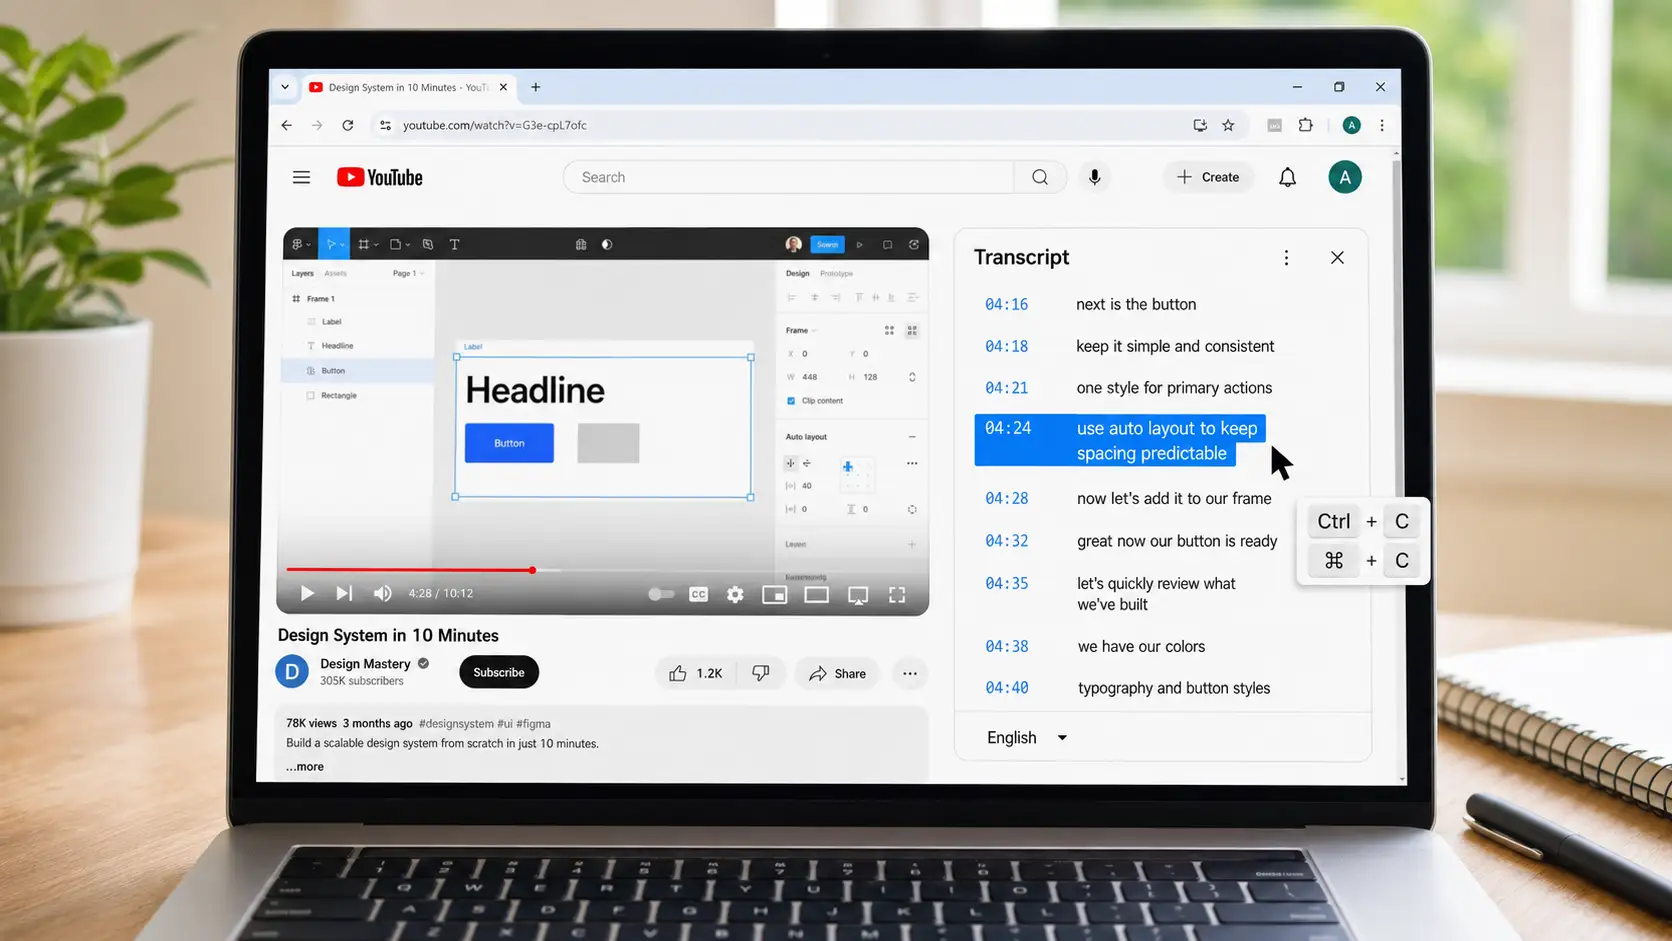
Task: Open the YouTube hamburger guide menu
Action: point(301,177)
